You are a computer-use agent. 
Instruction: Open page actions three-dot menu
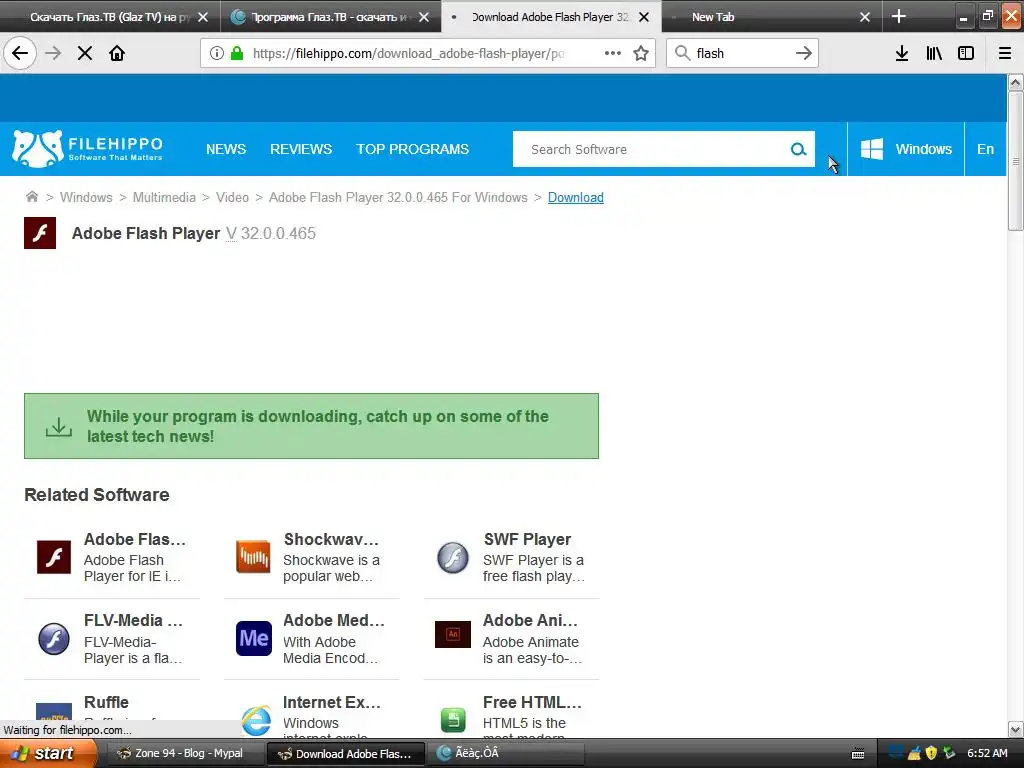(x=613, y=54)
